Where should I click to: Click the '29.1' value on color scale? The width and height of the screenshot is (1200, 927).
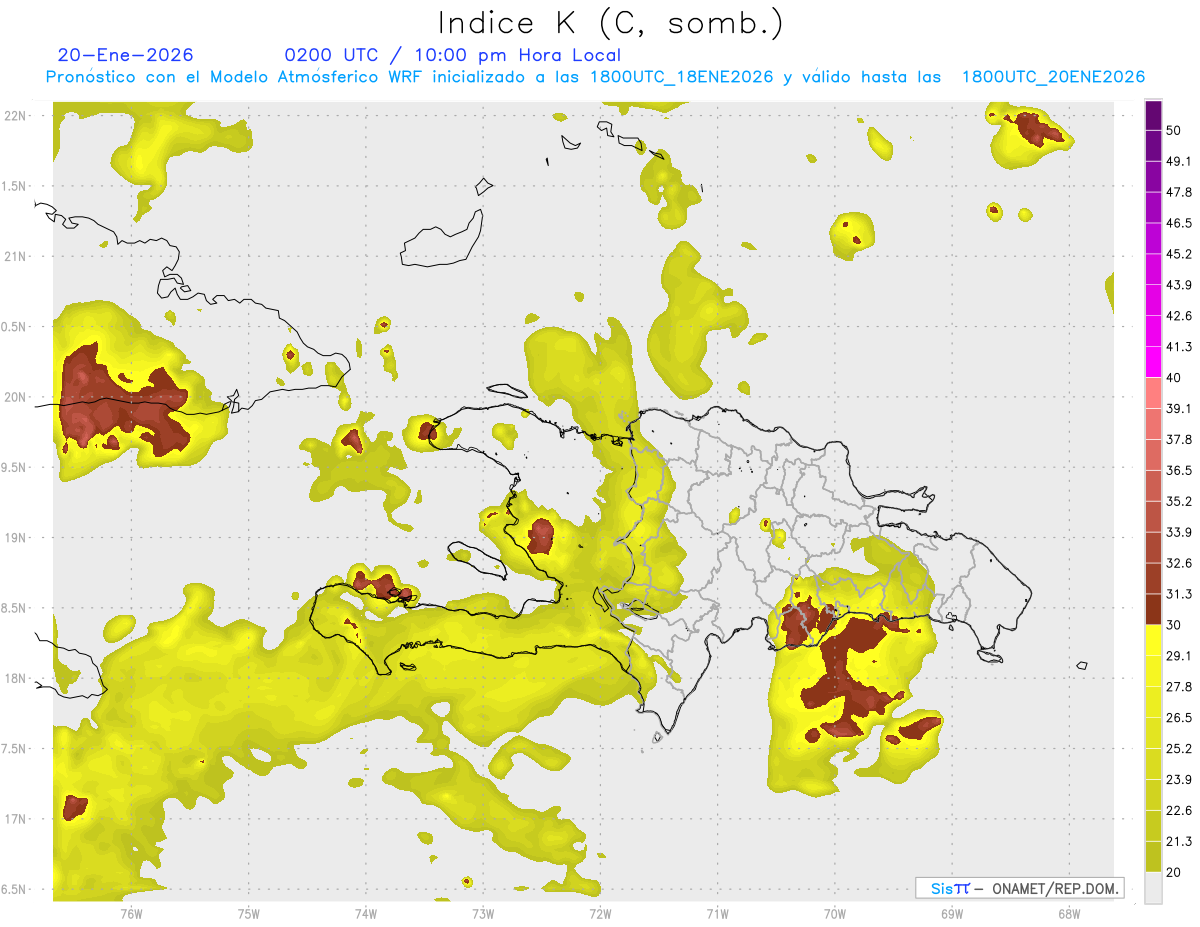coord(1179,656)
